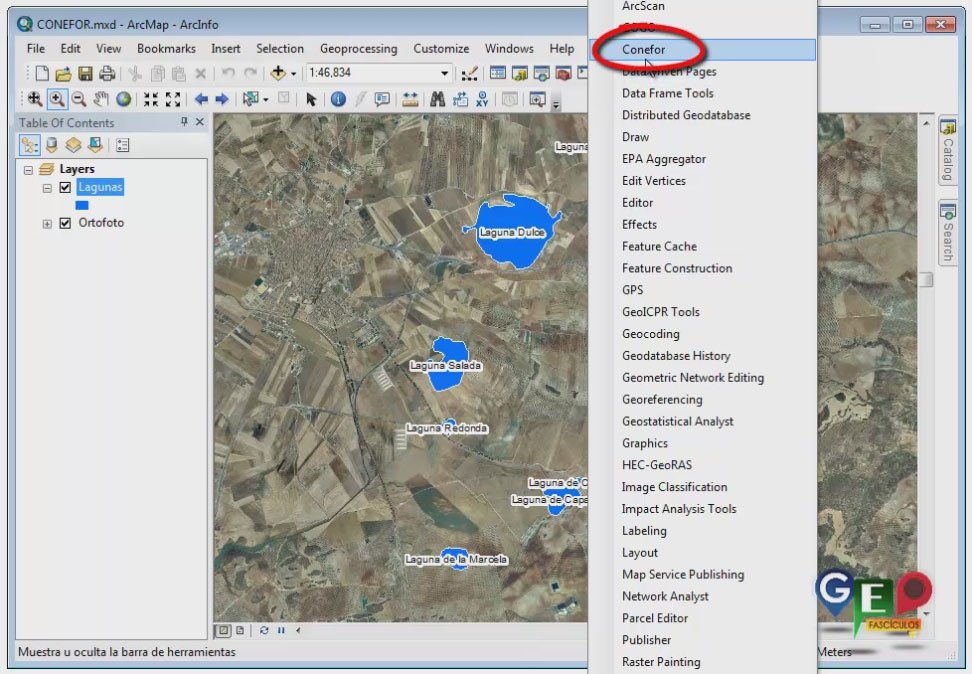Toggle visibility of Ortofoto layer
The image size is (972, 674).
[65, 223]
